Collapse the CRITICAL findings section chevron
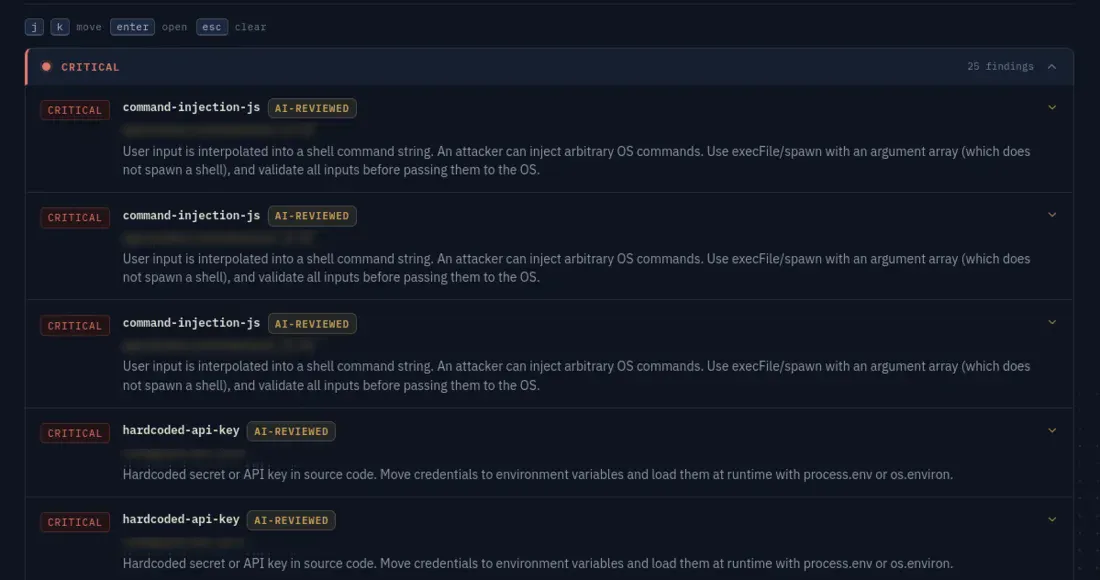 tap(1052, 67)
